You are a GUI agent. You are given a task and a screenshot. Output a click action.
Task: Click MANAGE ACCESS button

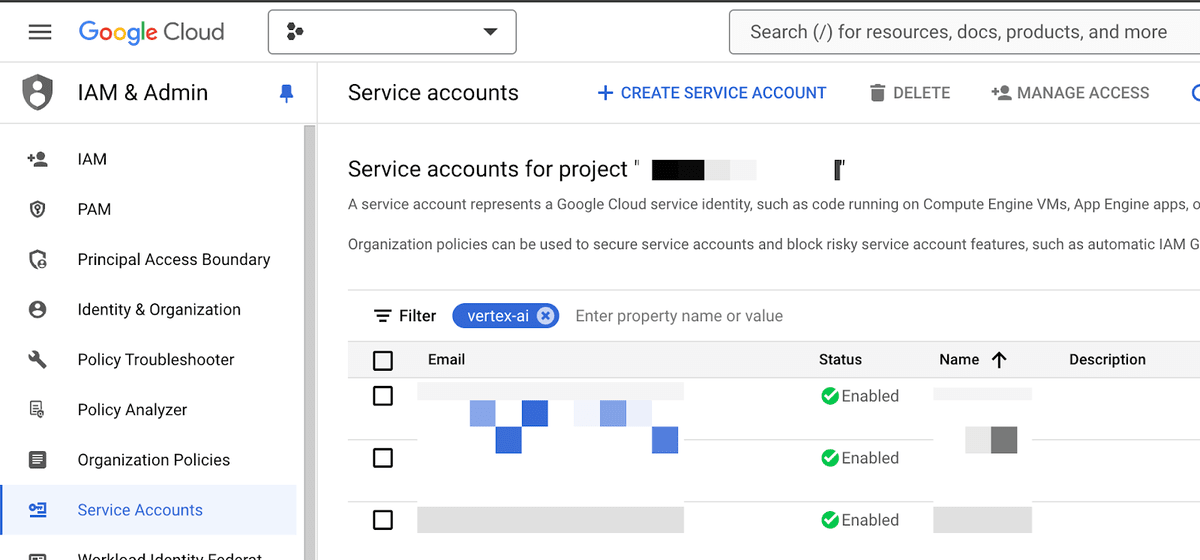pos(1070,93)
